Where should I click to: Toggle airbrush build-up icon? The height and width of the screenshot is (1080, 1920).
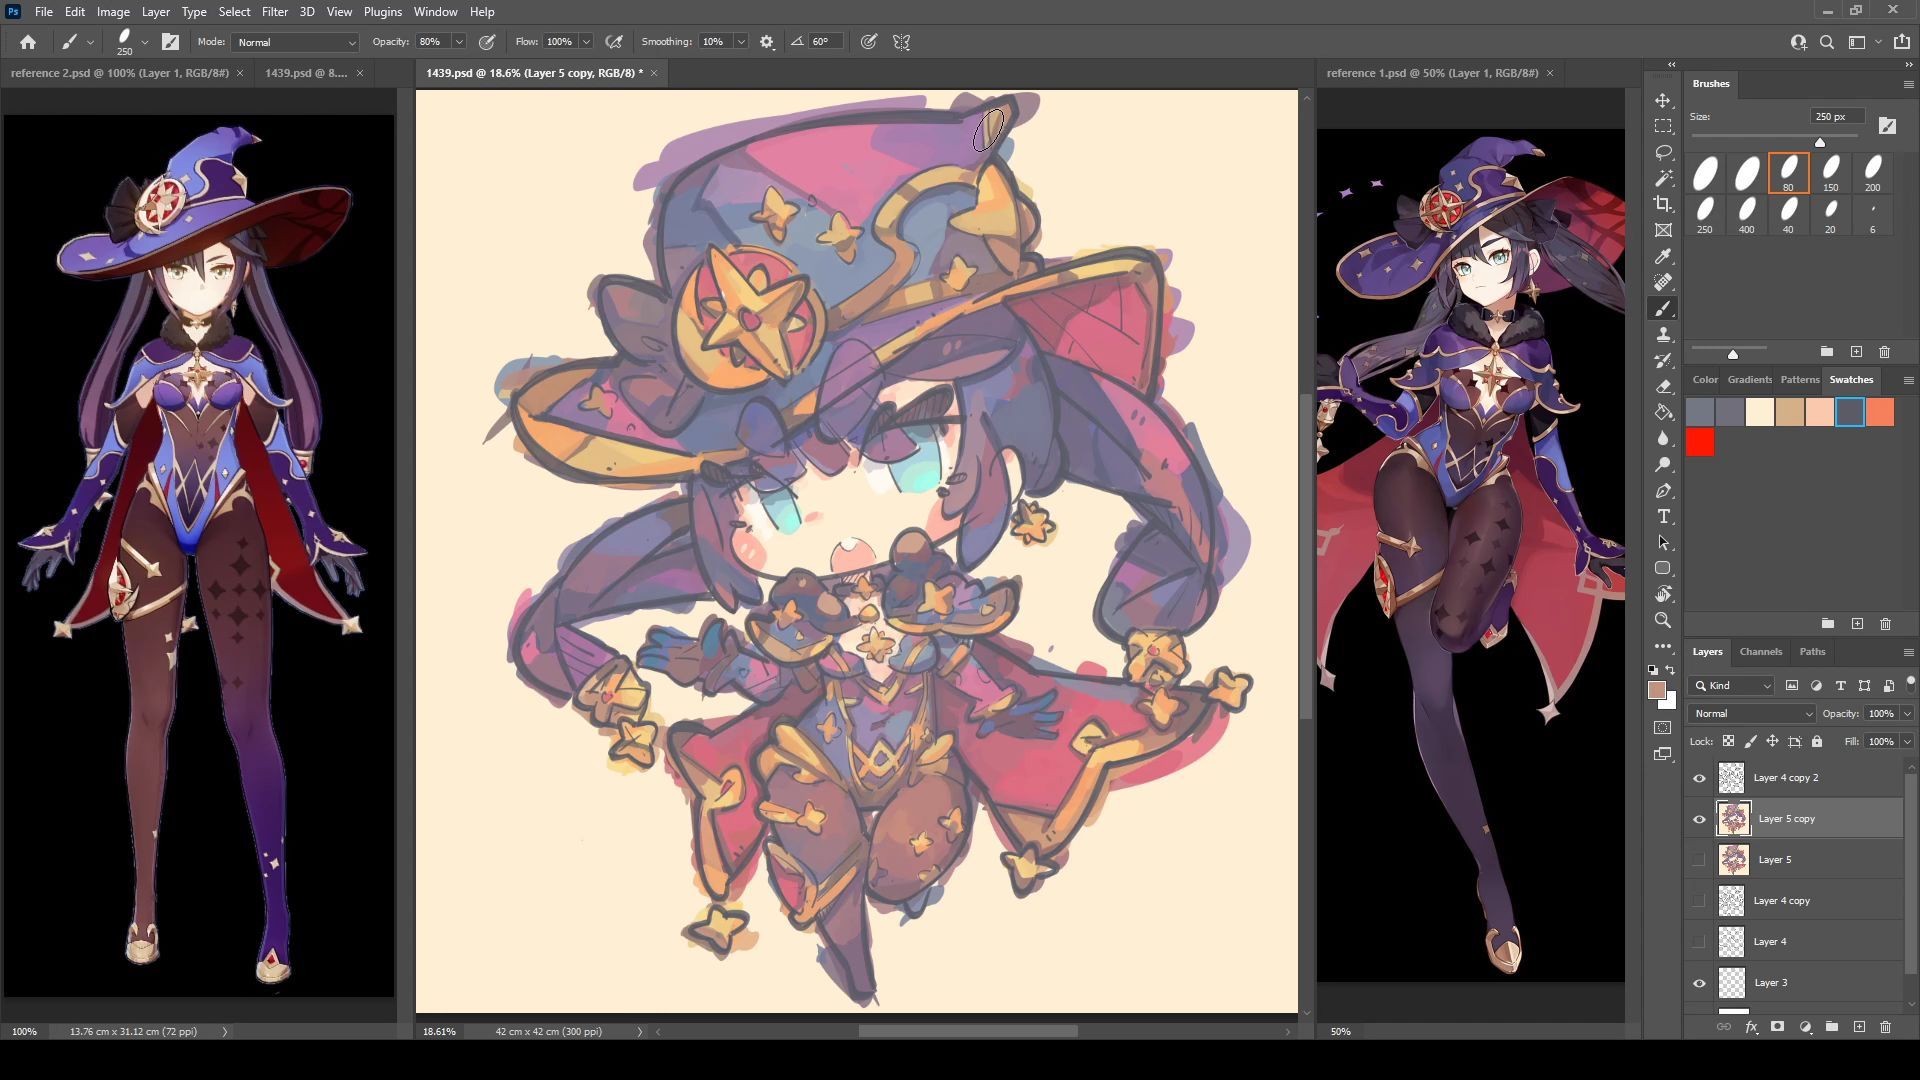pos(614,42)
